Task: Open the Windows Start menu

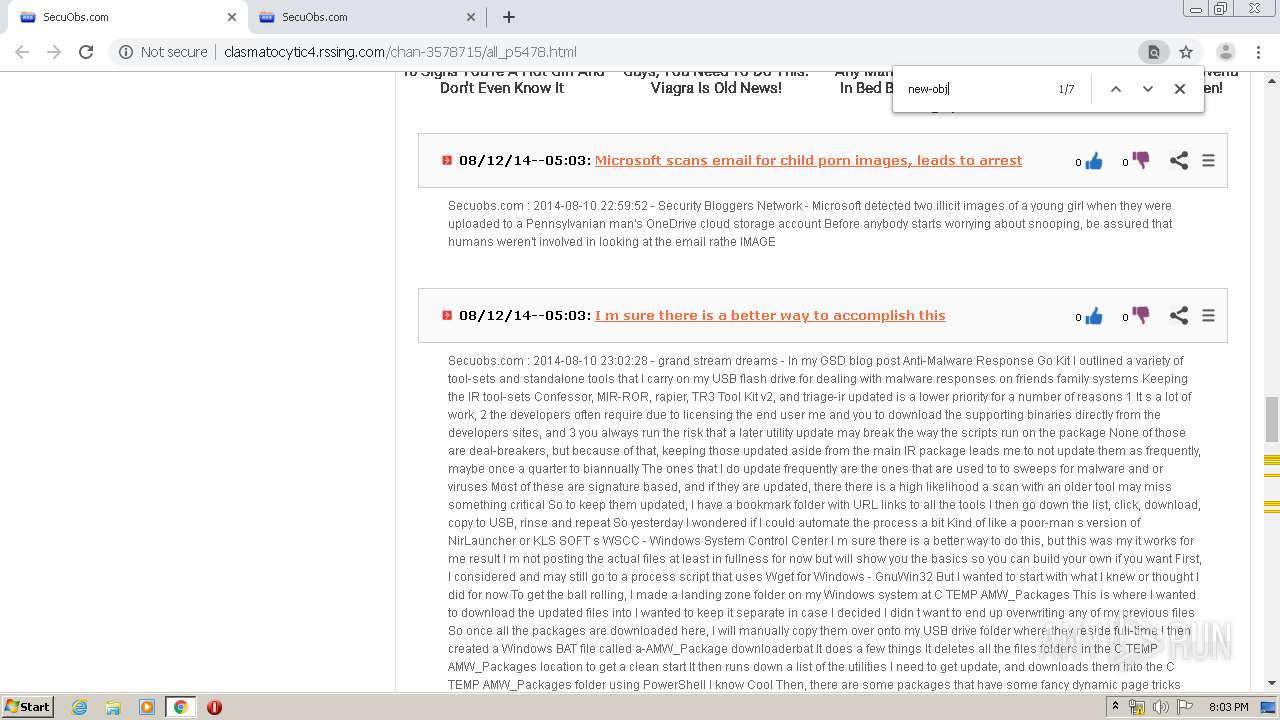Action: [27, 706]
